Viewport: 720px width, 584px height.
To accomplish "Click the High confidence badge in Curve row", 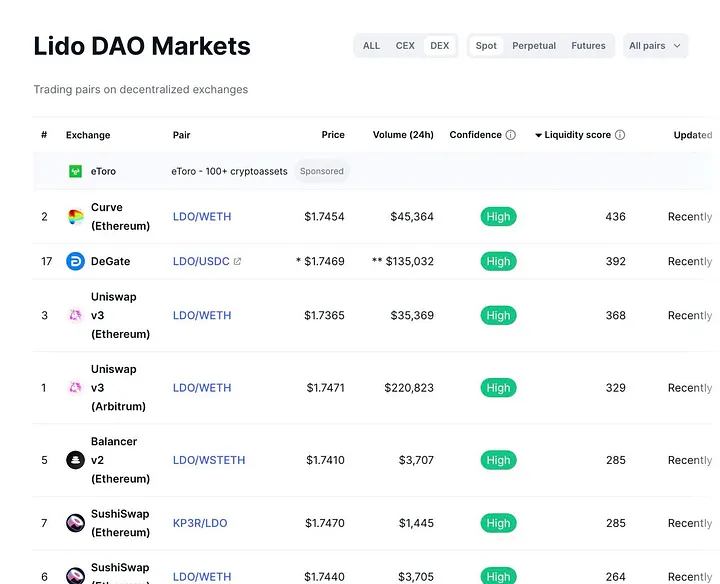I will coord(499,217).
